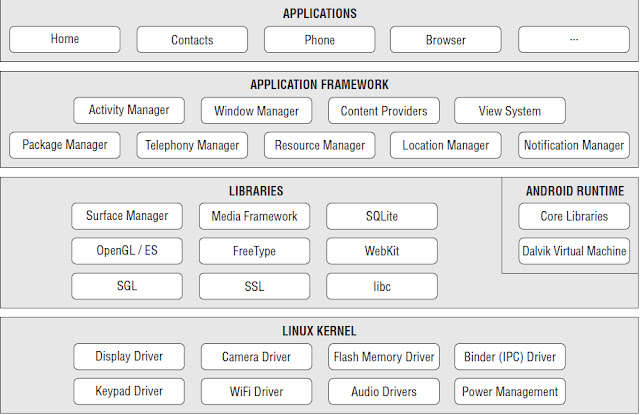Select the Media Framework library box
The height and width of the screenshot is (415, 640).
tap(254, 216)
